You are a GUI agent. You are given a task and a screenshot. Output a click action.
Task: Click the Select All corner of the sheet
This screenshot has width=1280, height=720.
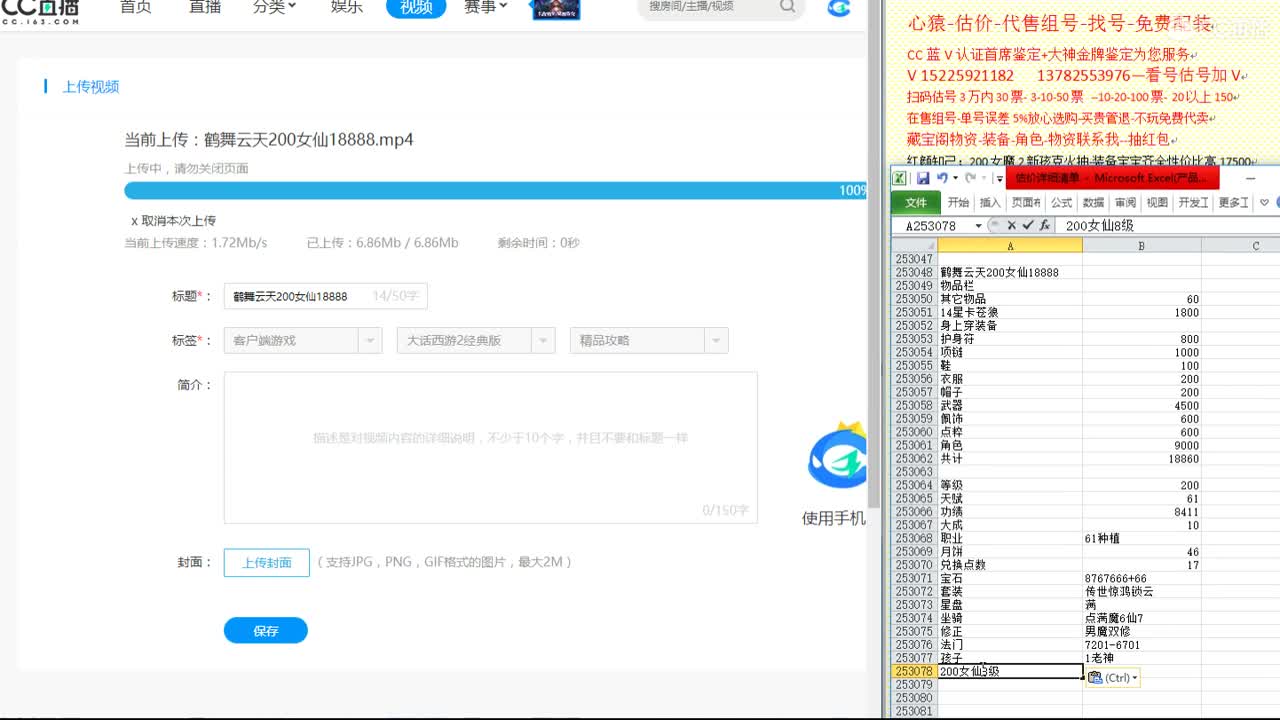[x=914, y=245]
